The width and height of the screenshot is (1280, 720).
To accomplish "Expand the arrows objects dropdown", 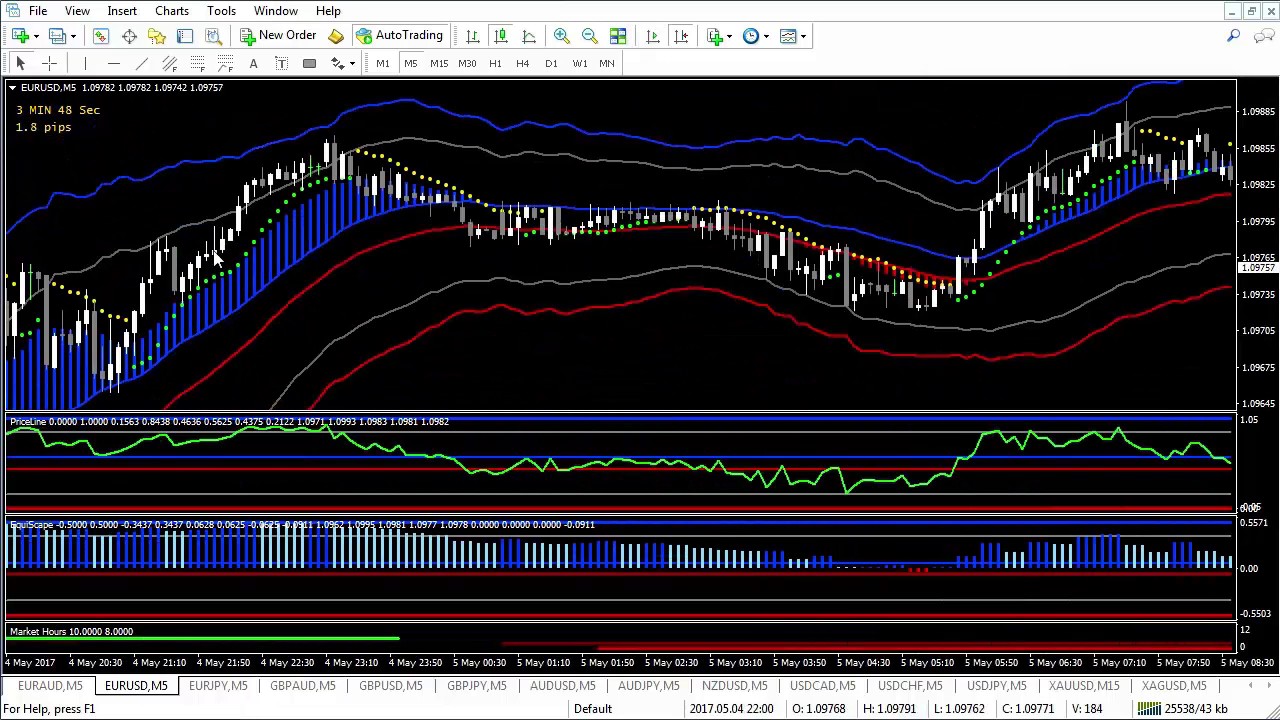I will point(352,64).
